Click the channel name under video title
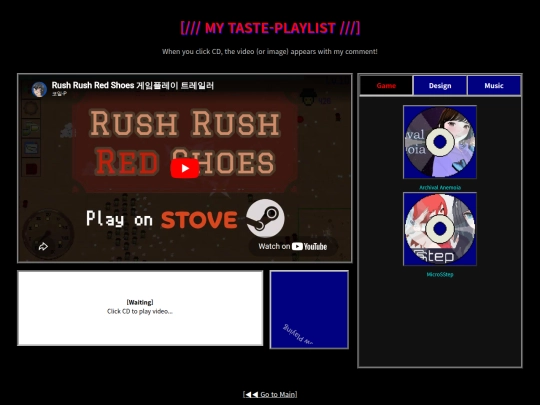Screen dimensions: 540x405 pyautogui.click(x=59, y=94)
